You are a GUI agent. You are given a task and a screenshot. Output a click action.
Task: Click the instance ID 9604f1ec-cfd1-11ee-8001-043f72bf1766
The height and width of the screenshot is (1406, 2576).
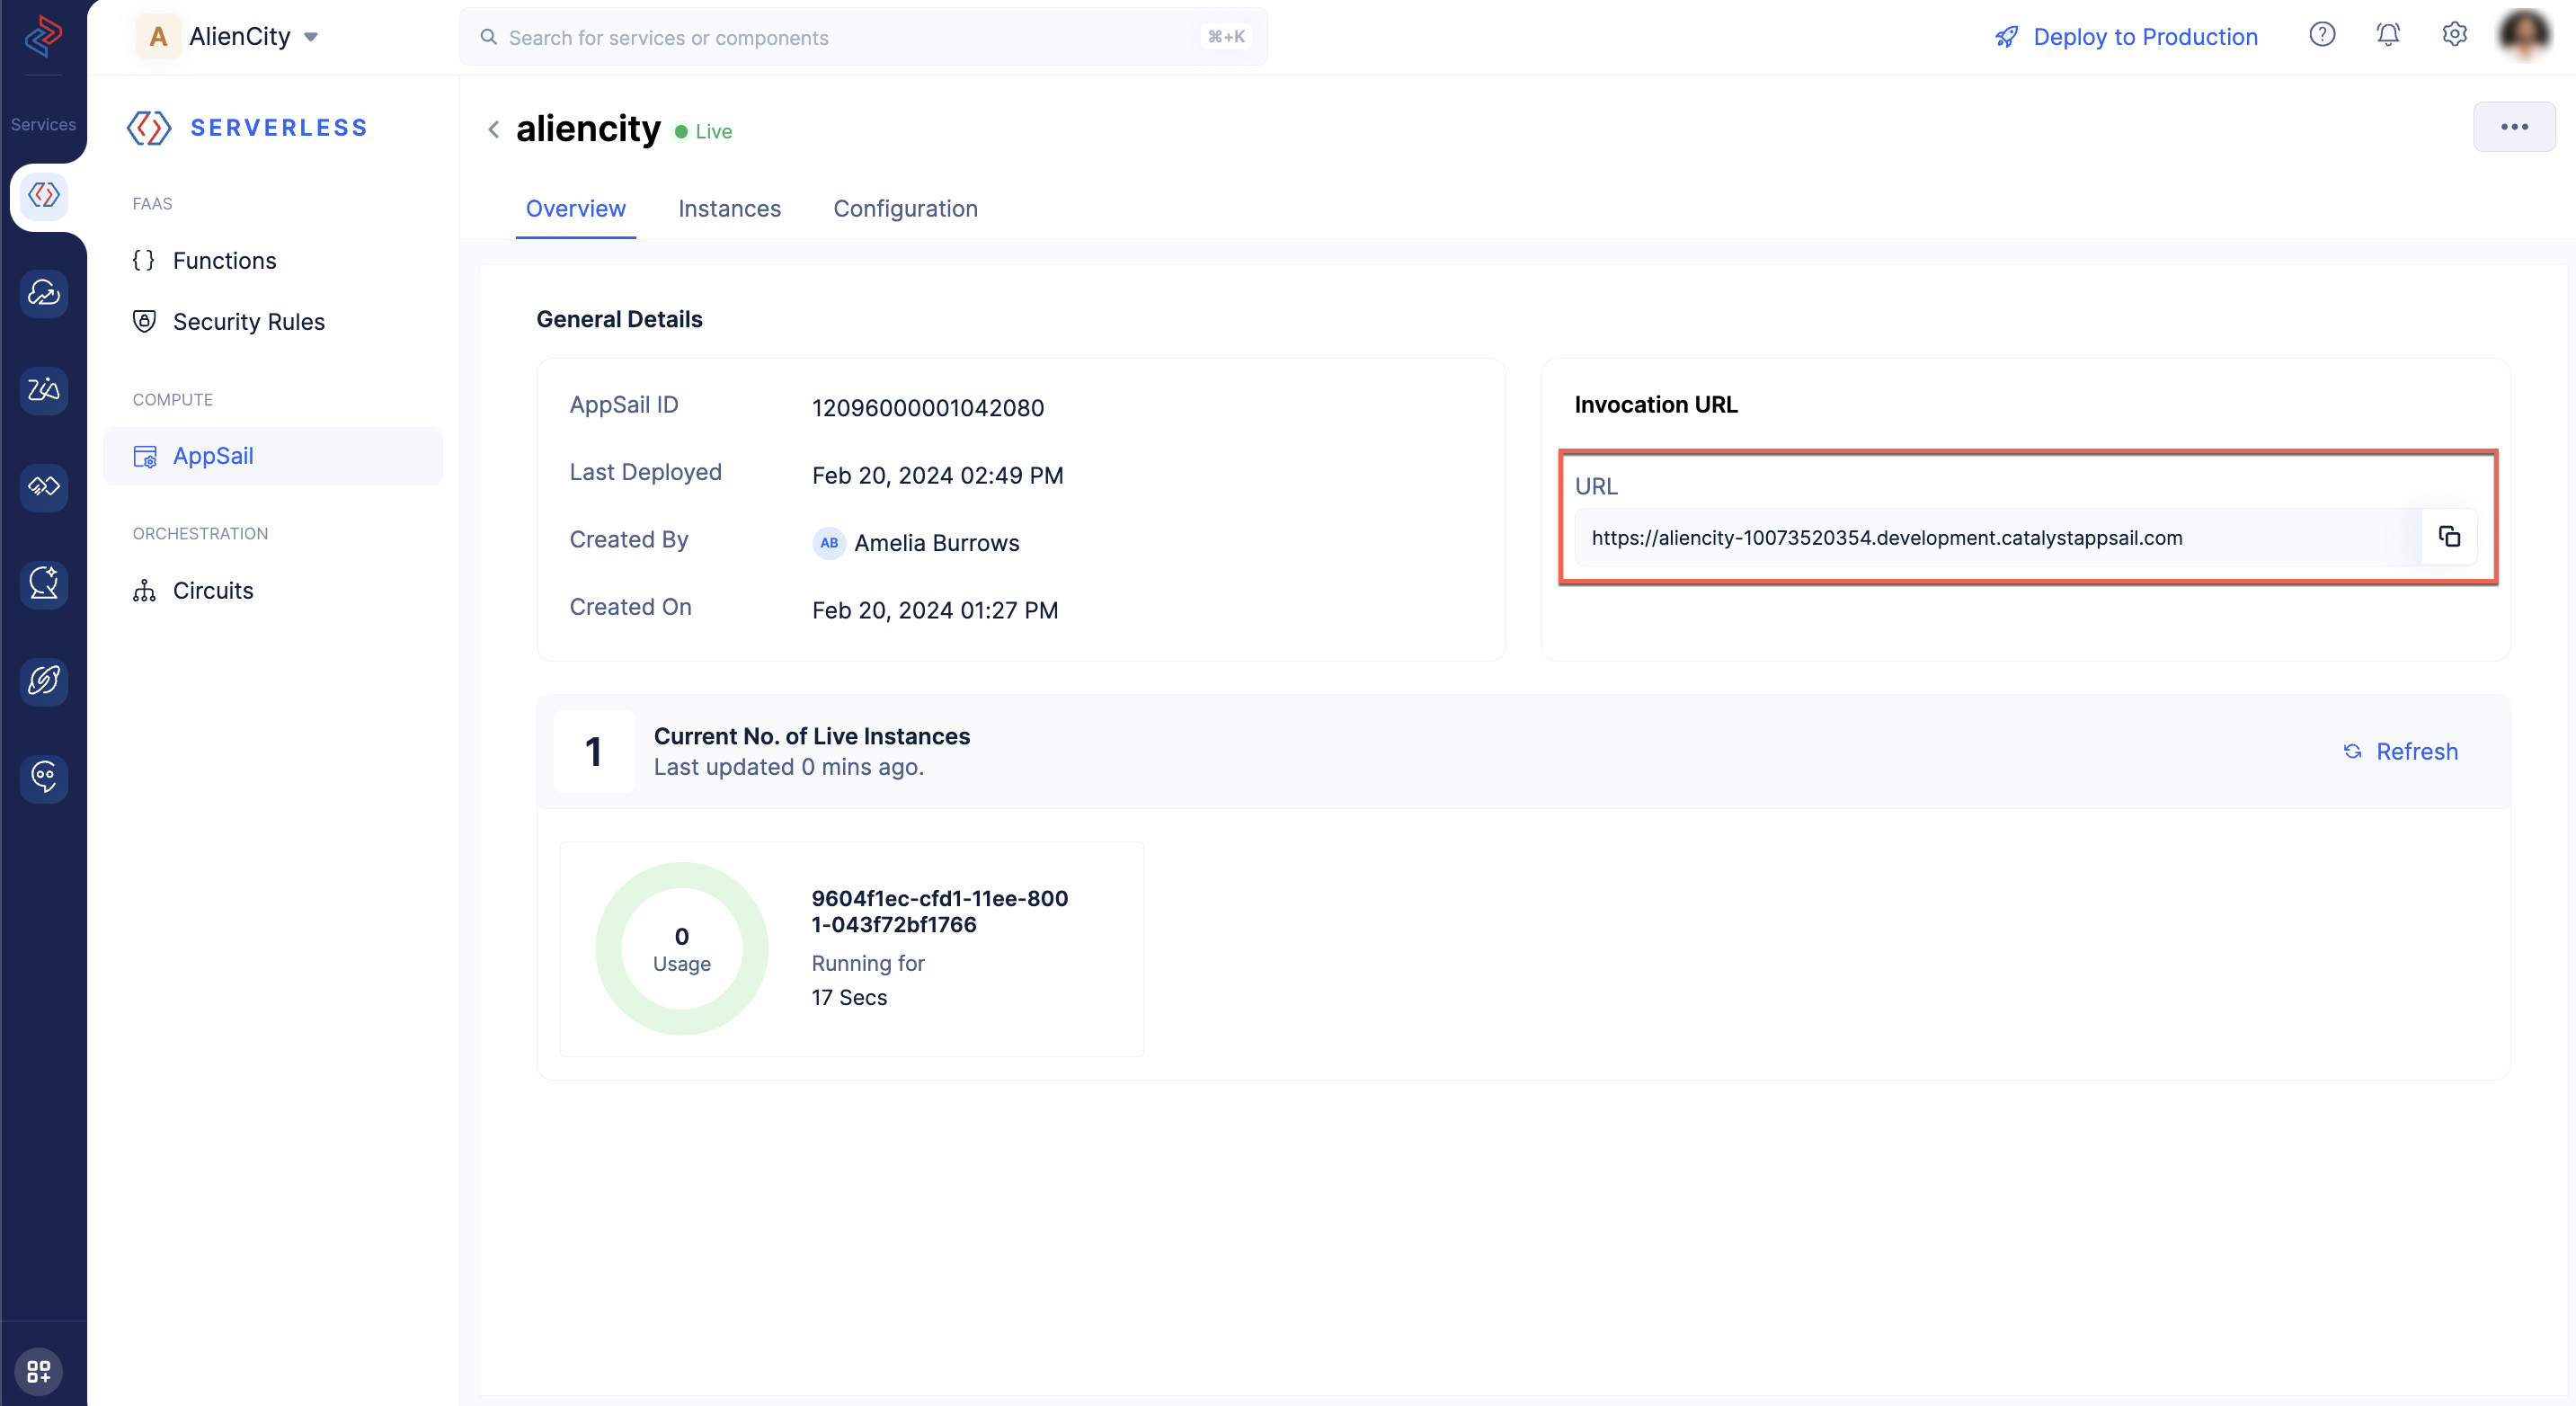[940, 912]
